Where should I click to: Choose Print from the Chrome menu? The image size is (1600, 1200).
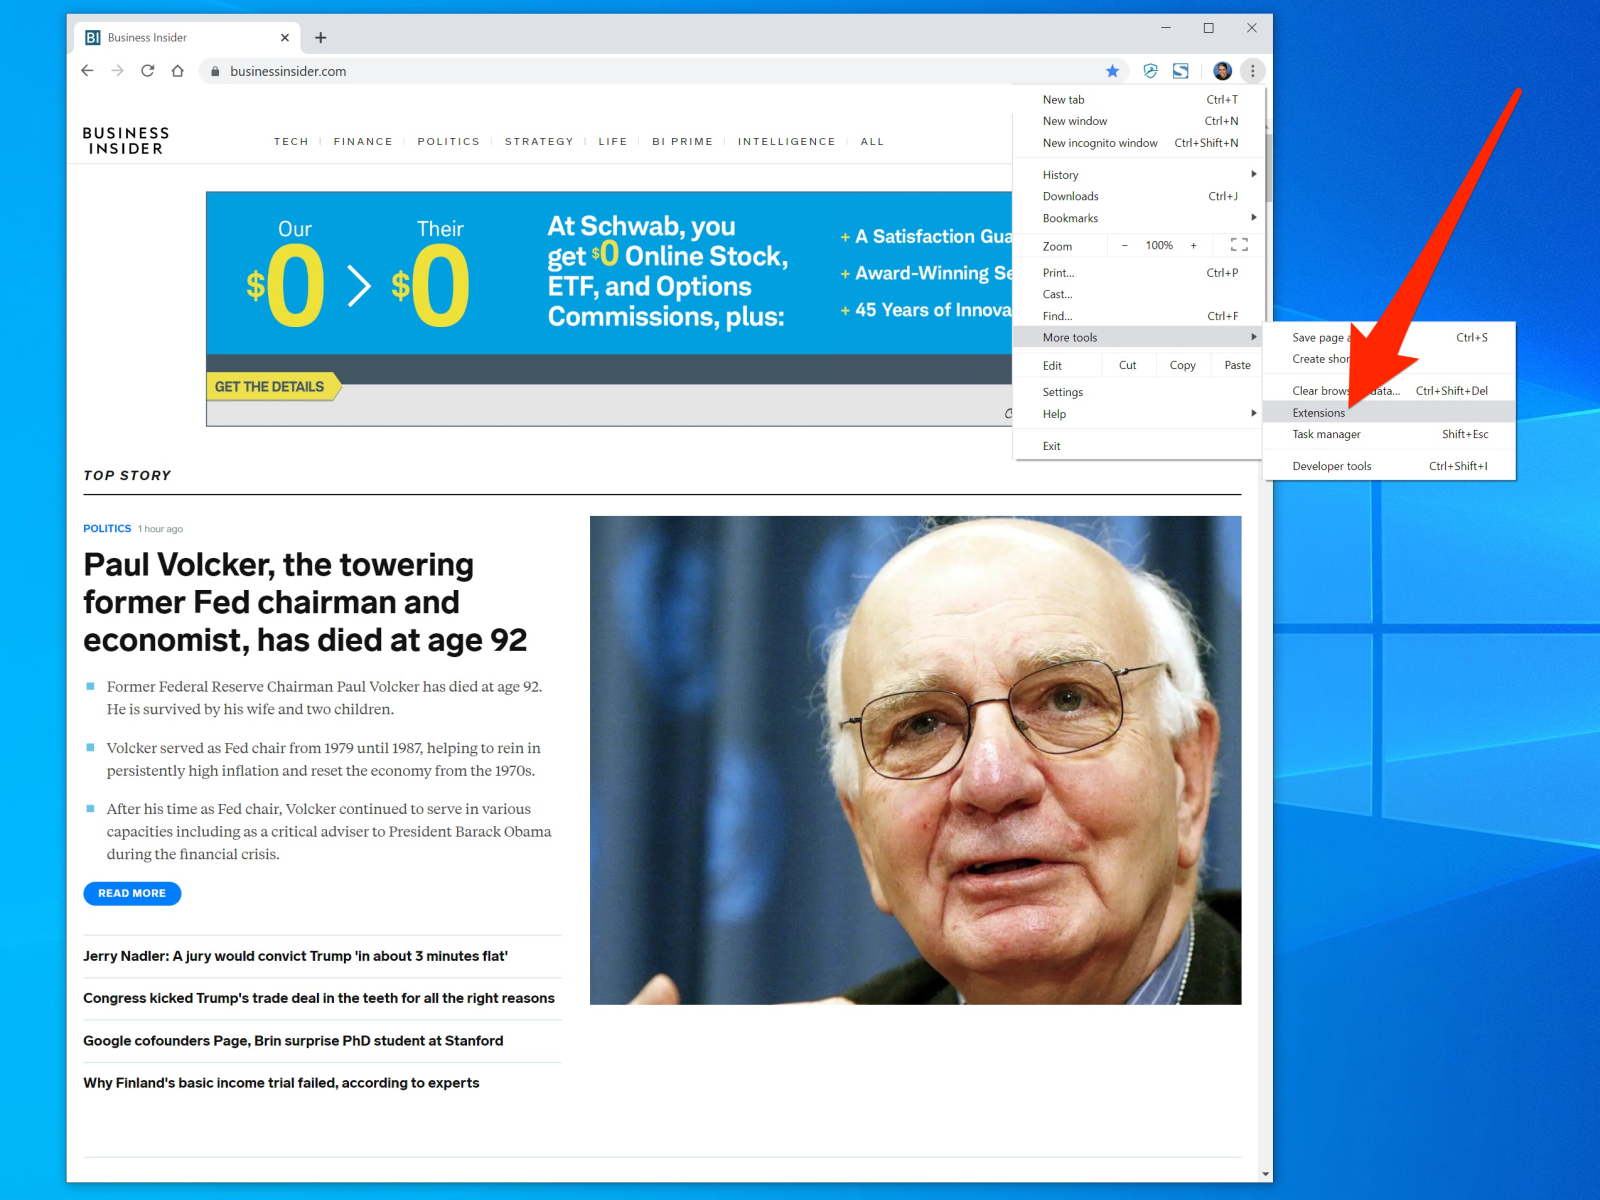(x=1138, y=273)
